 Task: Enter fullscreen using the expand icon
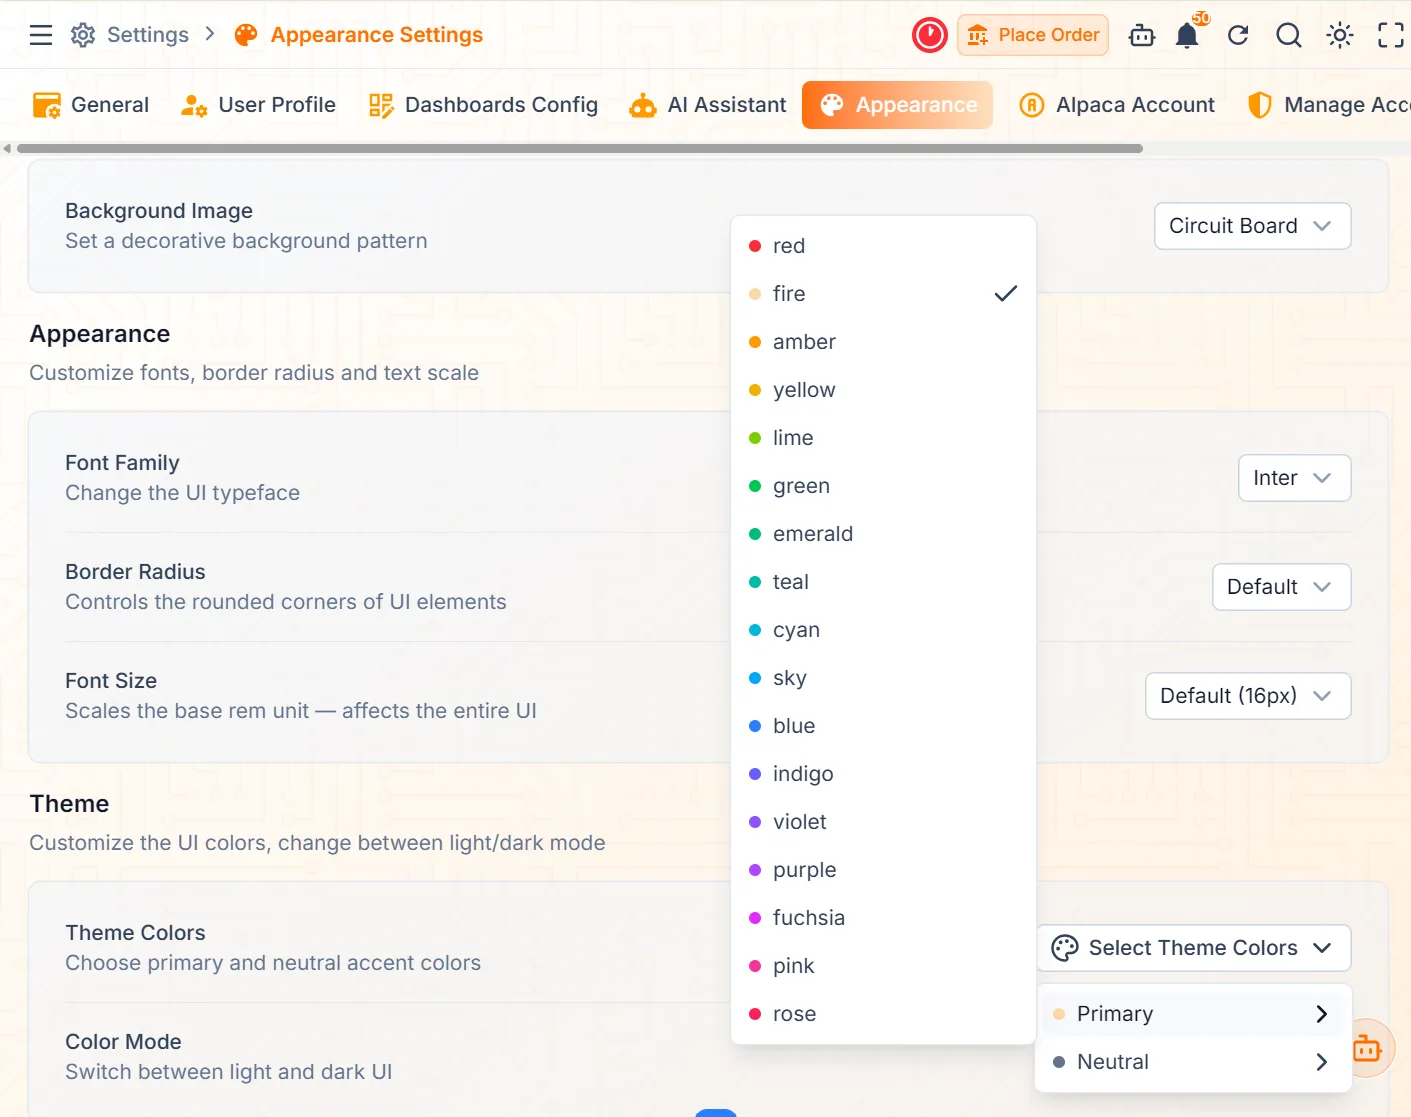[x=1391, y=36]
